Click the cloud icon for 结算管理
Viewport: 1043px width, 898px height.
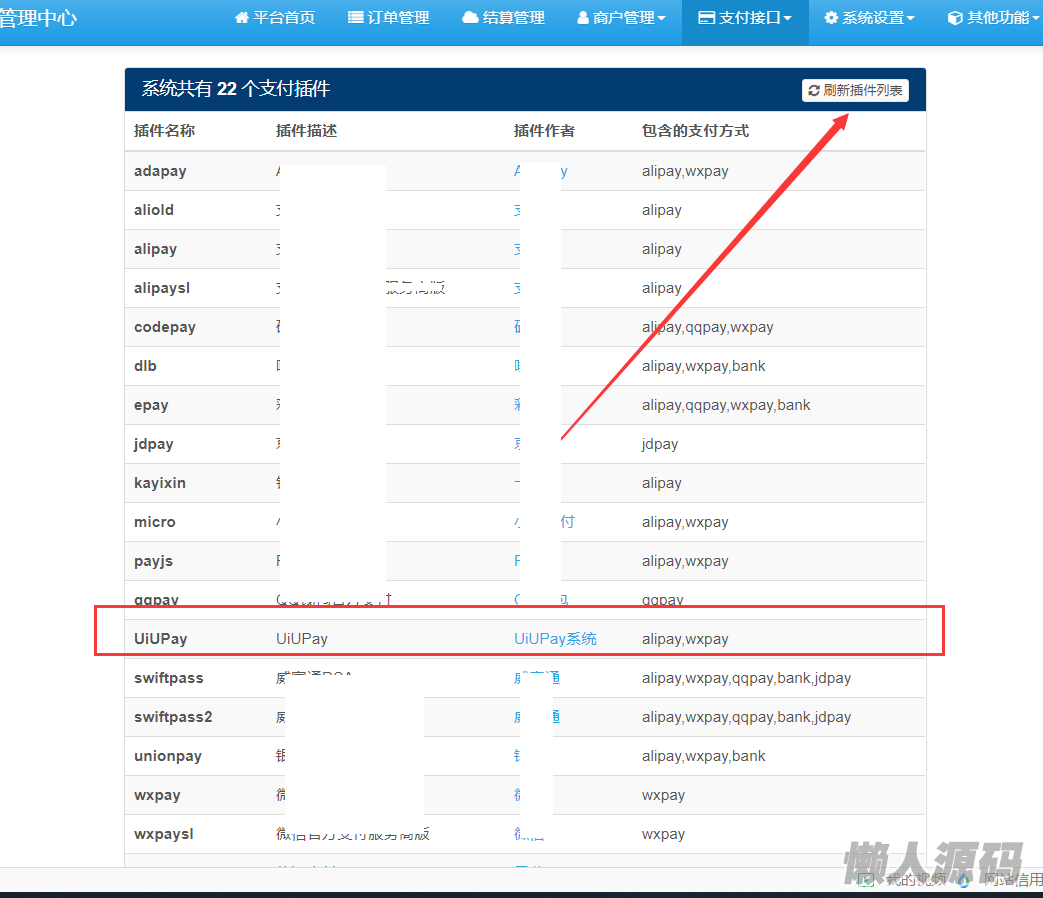470,18
